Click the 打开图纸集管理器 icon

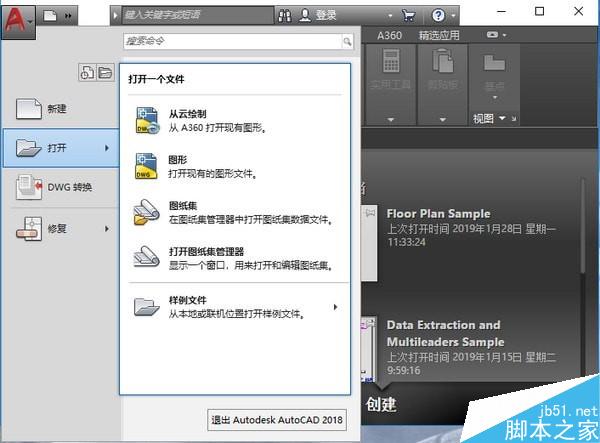[x=146, y=257]
